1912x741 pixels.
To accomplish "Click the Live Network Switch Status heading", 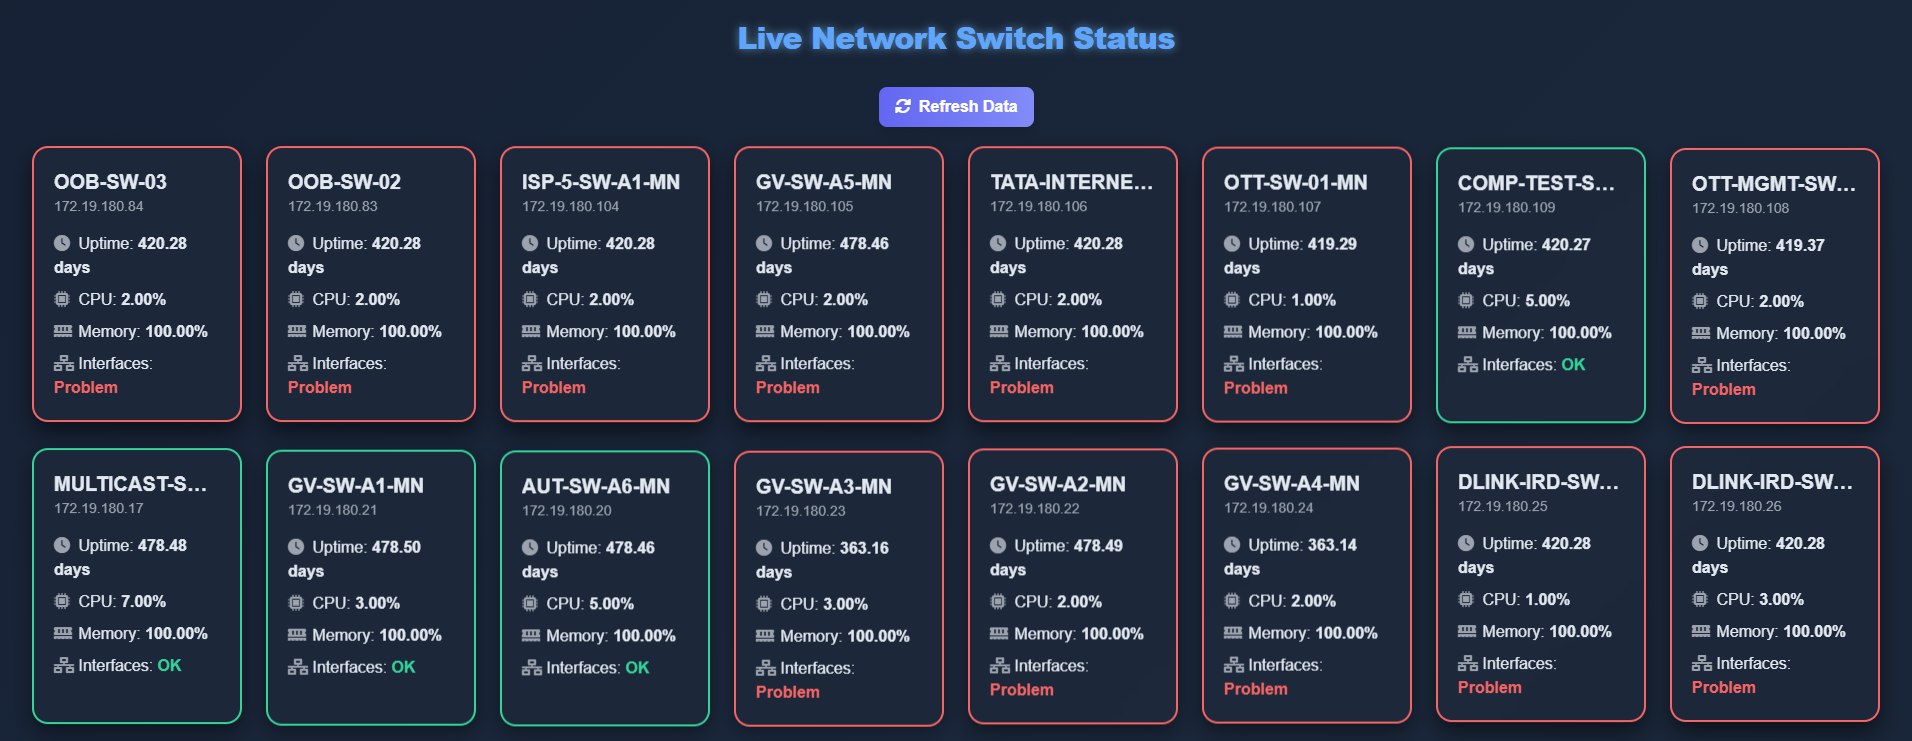I will [x=955, y=38].
